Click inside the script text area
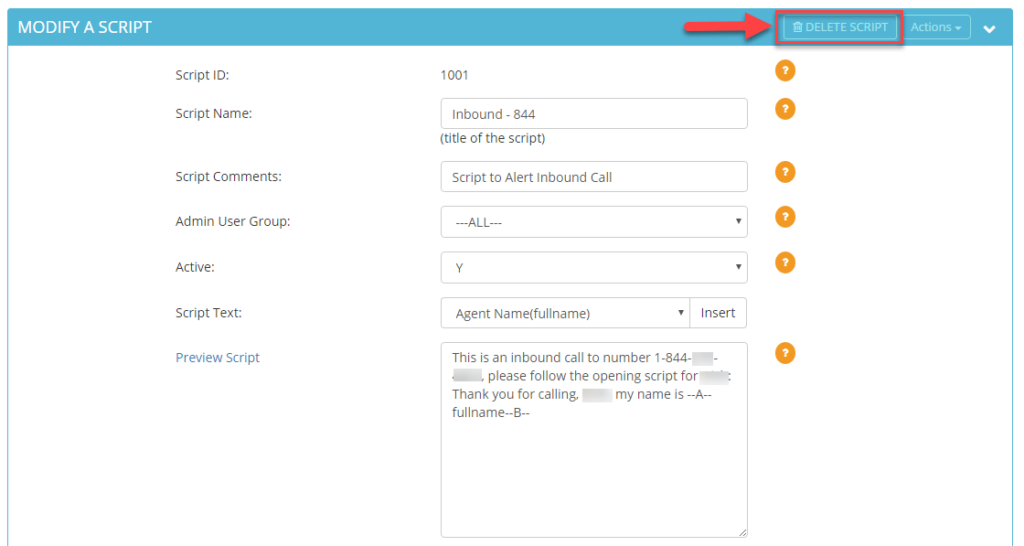1024x546 pixels. (594, 440)
